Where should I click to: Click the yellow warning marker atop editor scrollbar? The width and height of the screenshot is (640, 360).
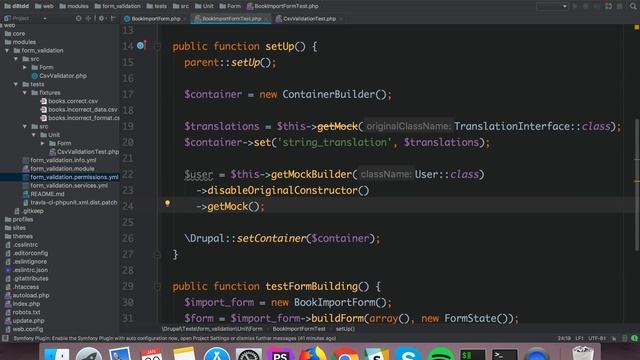pyautogui.click(x=636, y=27)
